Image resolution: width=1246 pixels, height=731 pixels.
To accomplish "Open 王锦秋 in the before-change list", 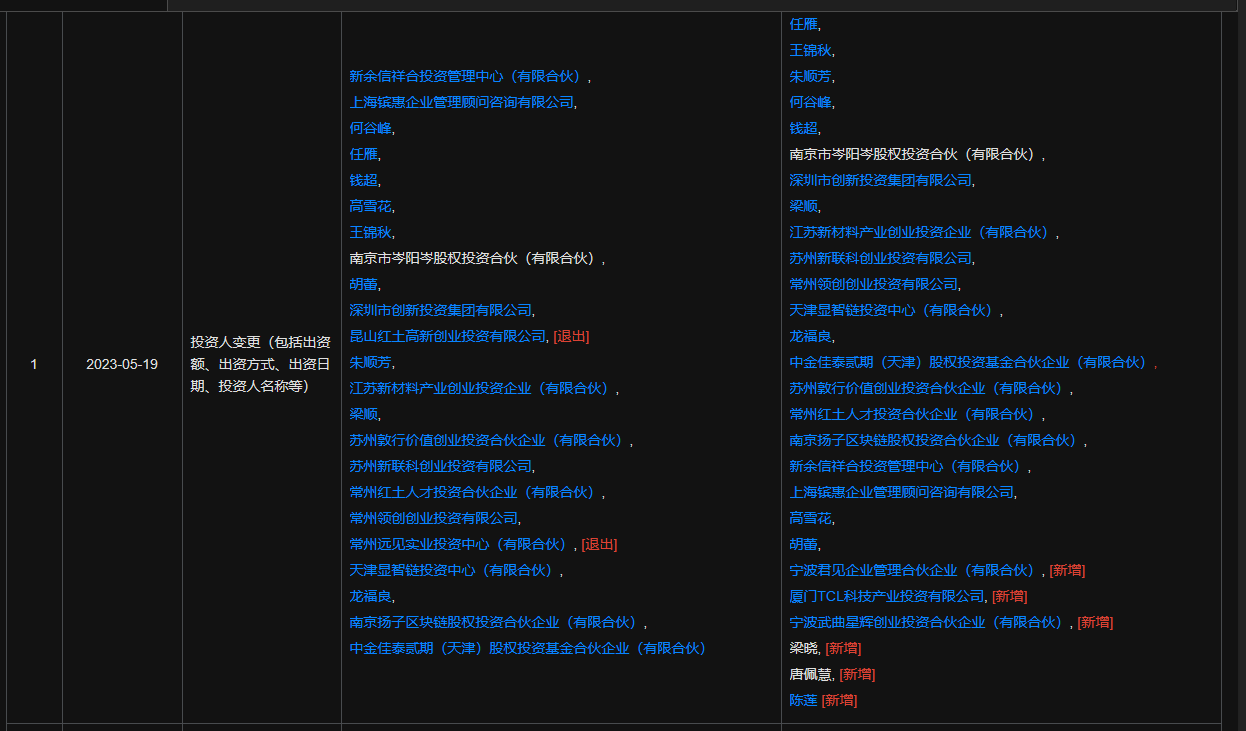I will coord(369,232).
